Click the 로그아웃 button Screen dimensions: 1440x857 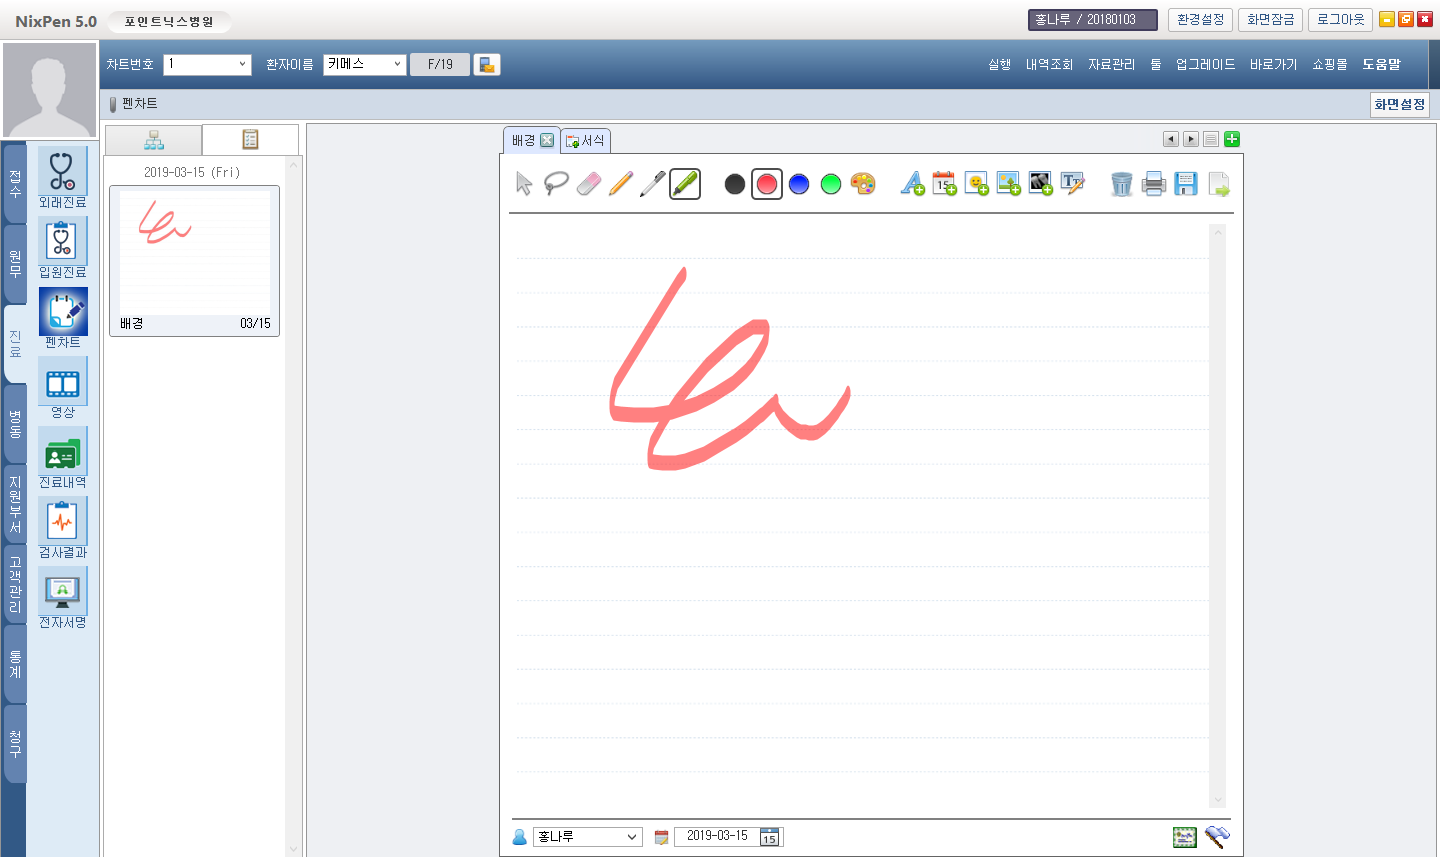(1340, 20)
